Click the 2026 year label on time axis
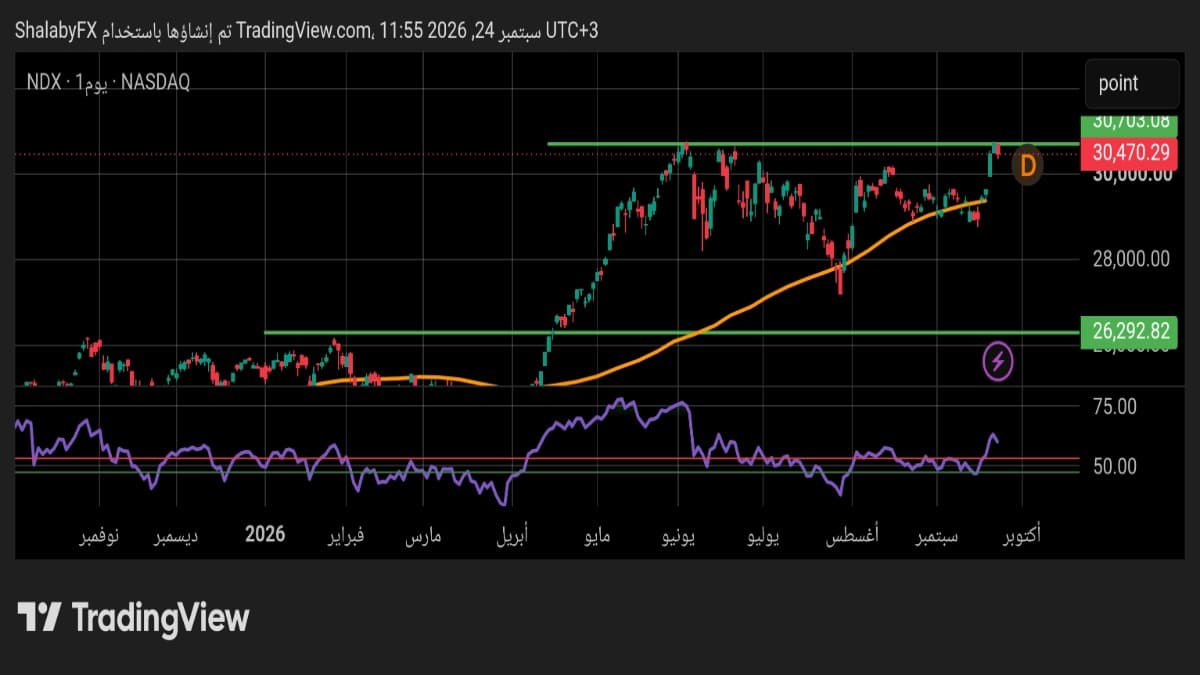 tap(265, 535)
